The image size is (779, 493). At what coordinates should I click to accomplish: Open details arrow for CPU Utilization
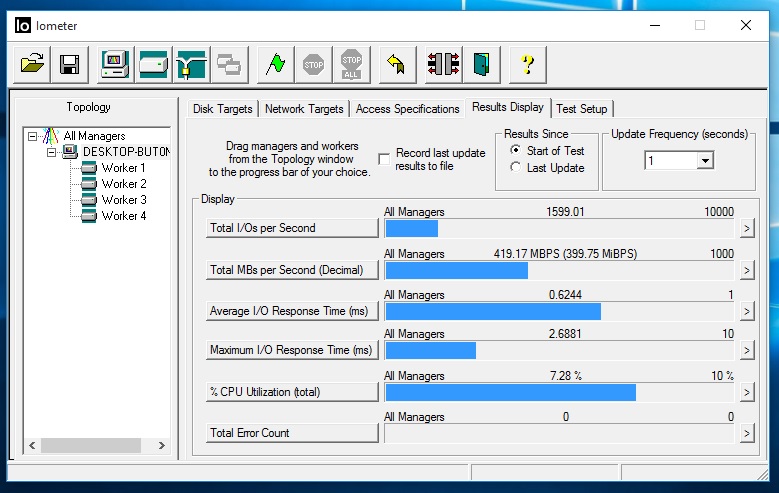tap(747, 392)
